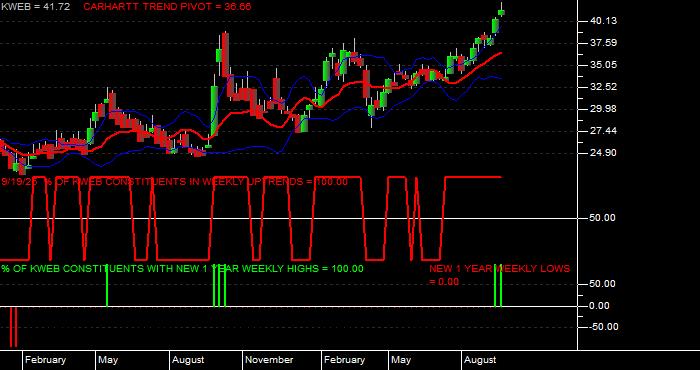Click the latest green candlestick at chart top
This screenshot has width=700, height=370.
pyautogui.click(x=501, y=12)
